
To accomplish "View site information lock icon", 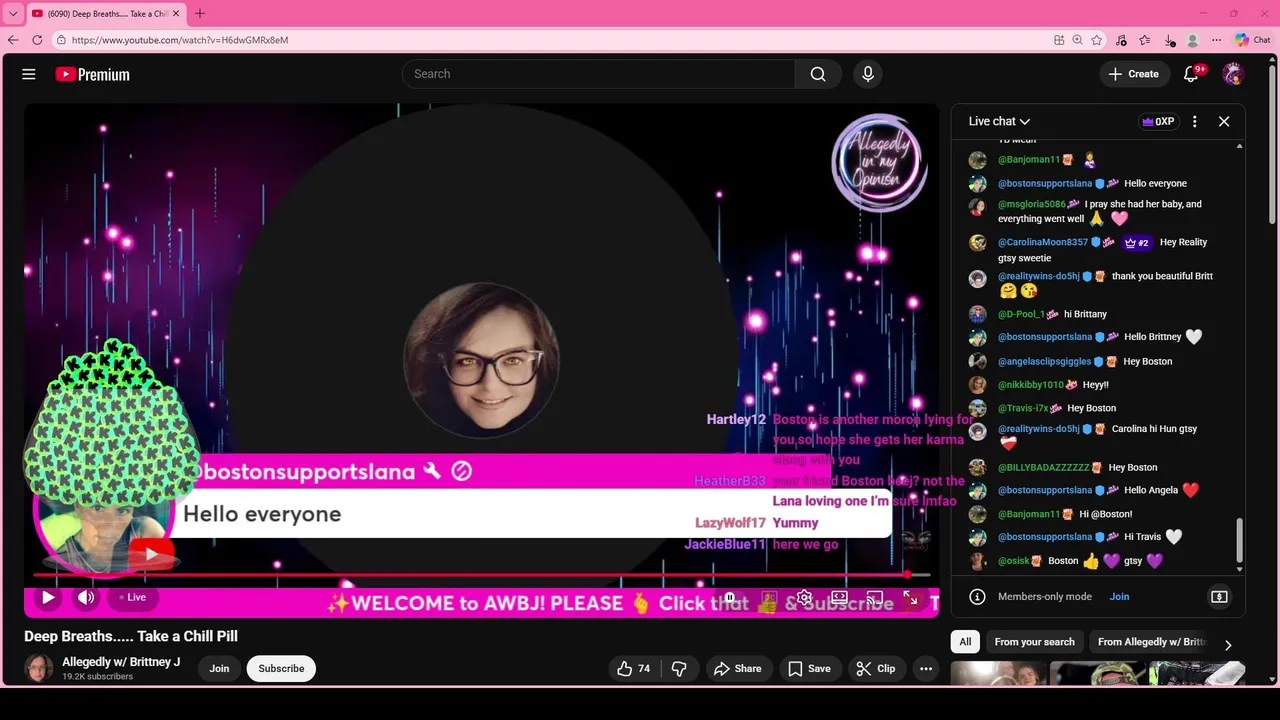I will 62,40.
